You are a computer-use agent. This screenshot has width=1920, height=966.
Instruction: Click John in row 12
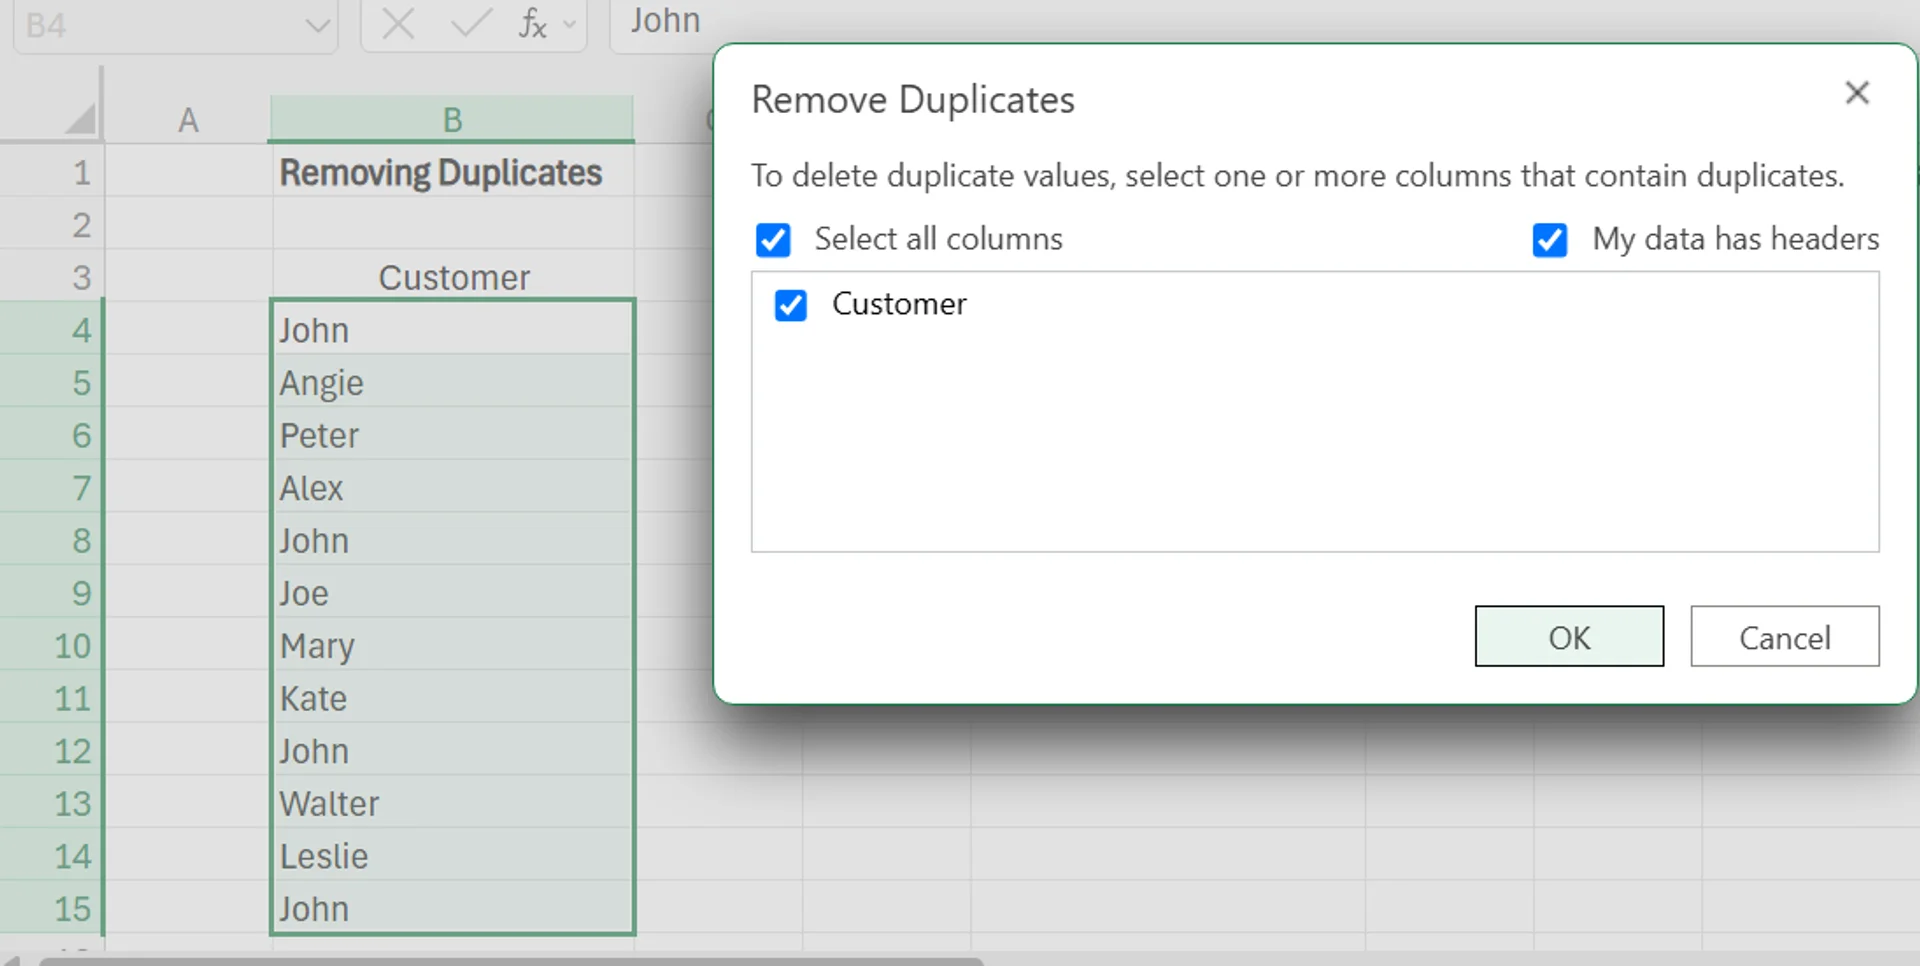click(452, 751)
